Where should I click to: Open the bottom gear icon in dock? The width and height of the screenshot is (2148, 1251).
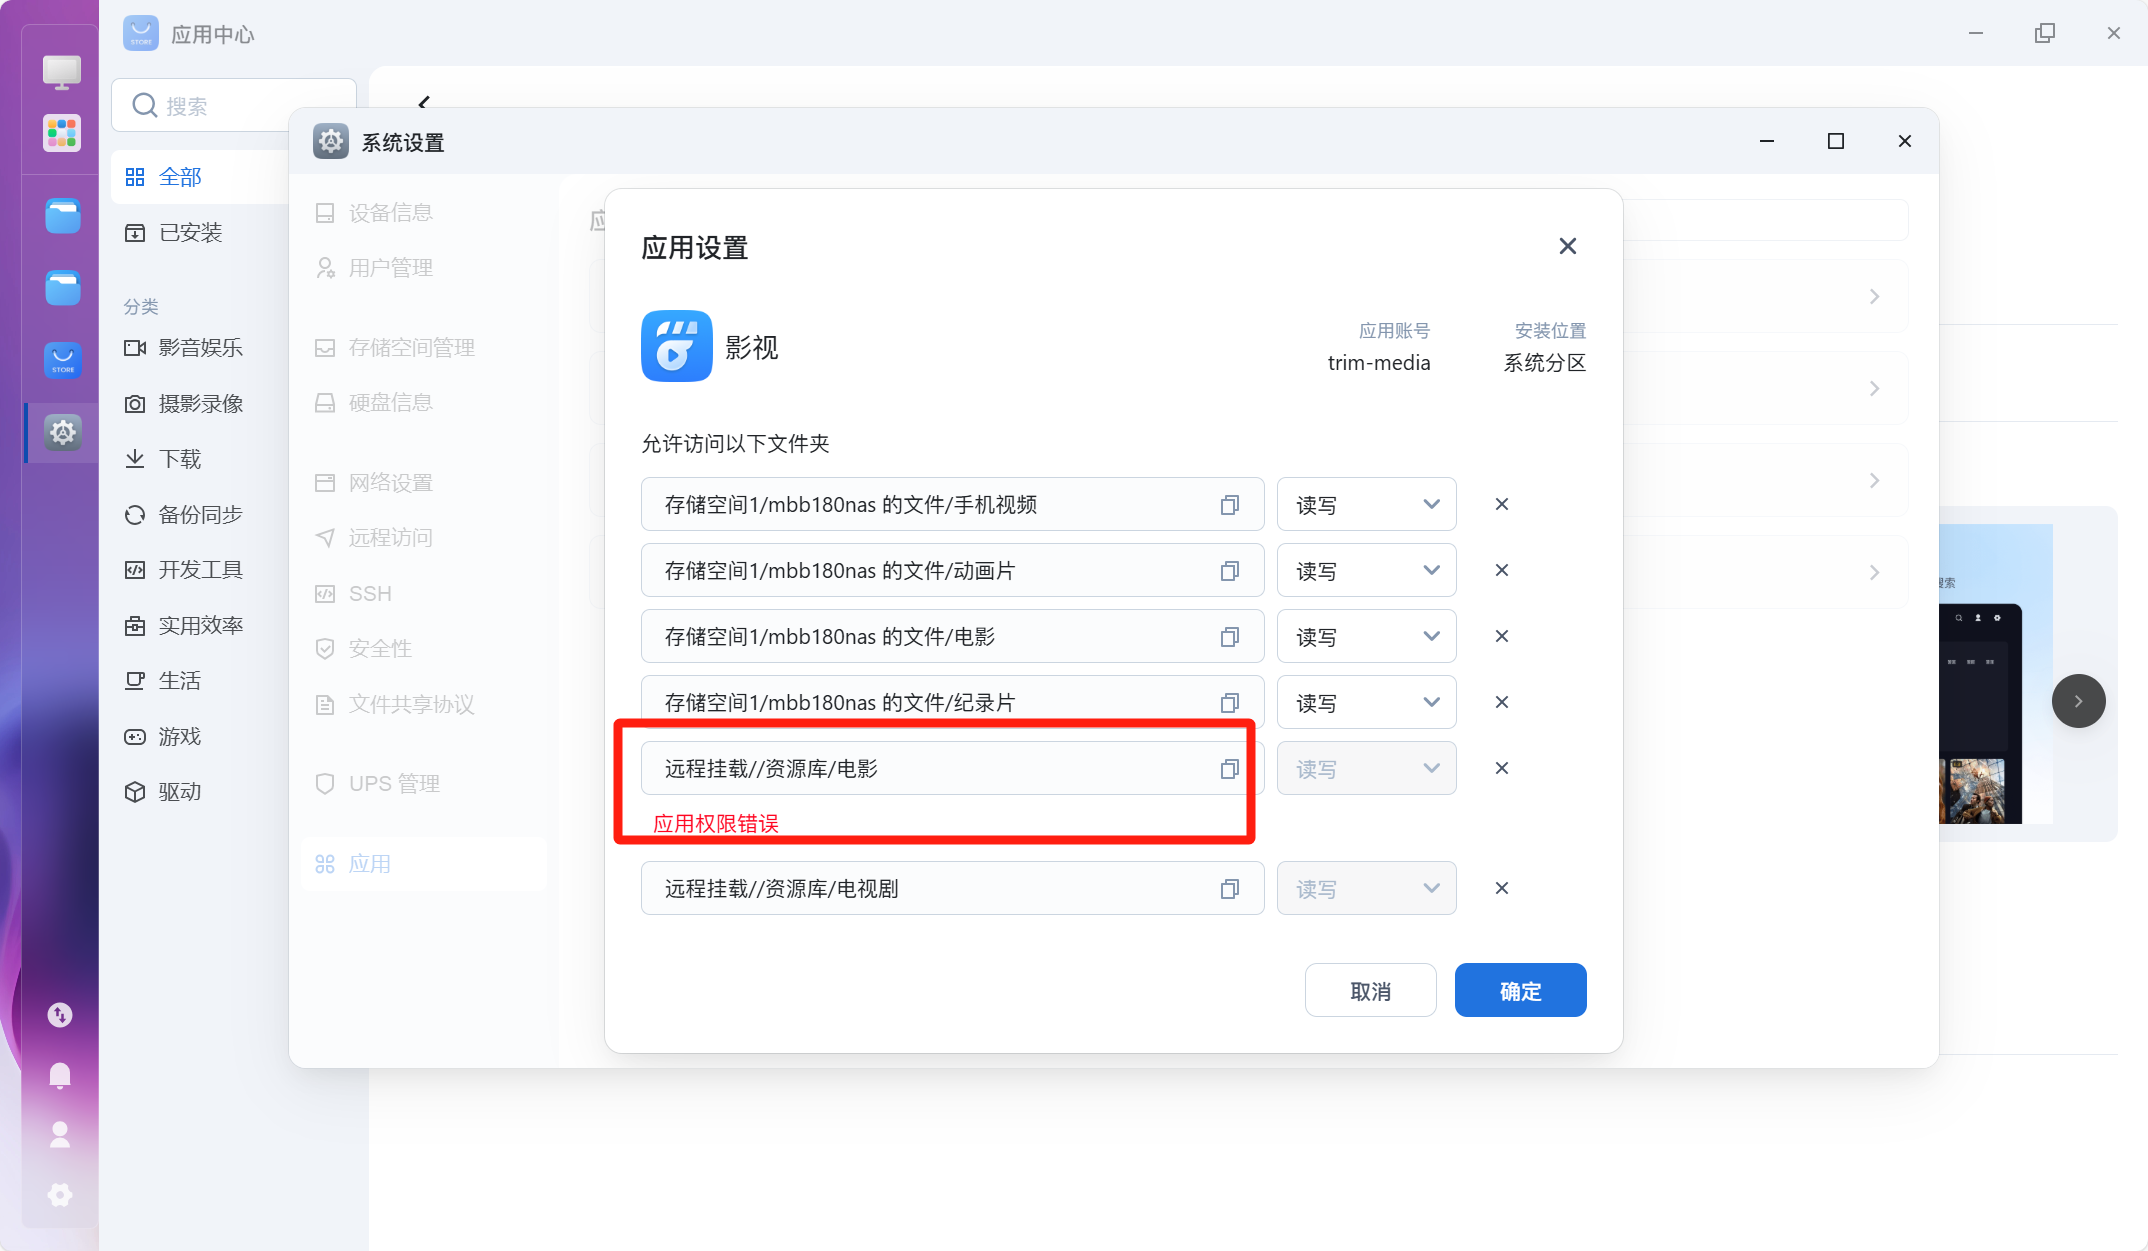click(x=60, y=1195)
